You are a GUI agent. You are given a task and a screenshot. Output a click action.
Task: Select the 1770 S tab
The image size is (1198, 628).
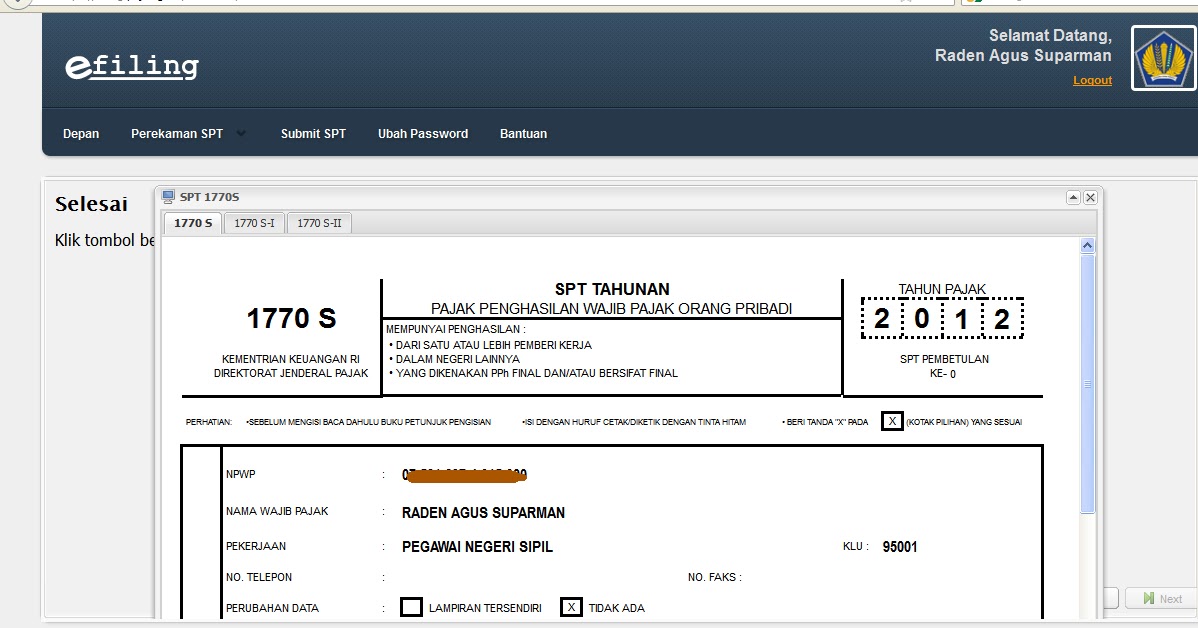(x=193, y=223)
